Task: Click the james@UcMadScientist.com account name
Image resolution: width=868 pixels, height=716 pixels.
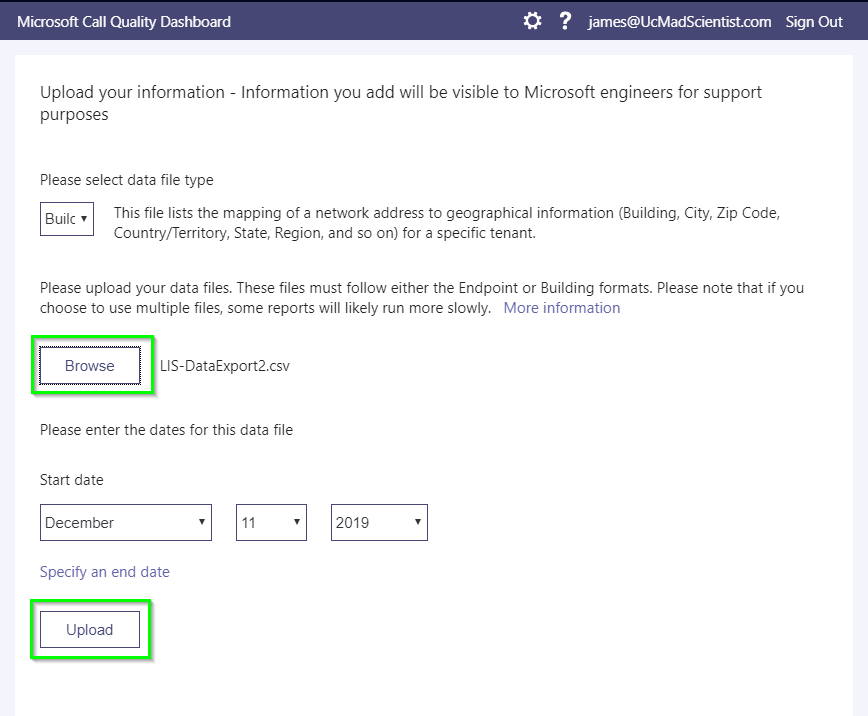Action: [679, 22]
